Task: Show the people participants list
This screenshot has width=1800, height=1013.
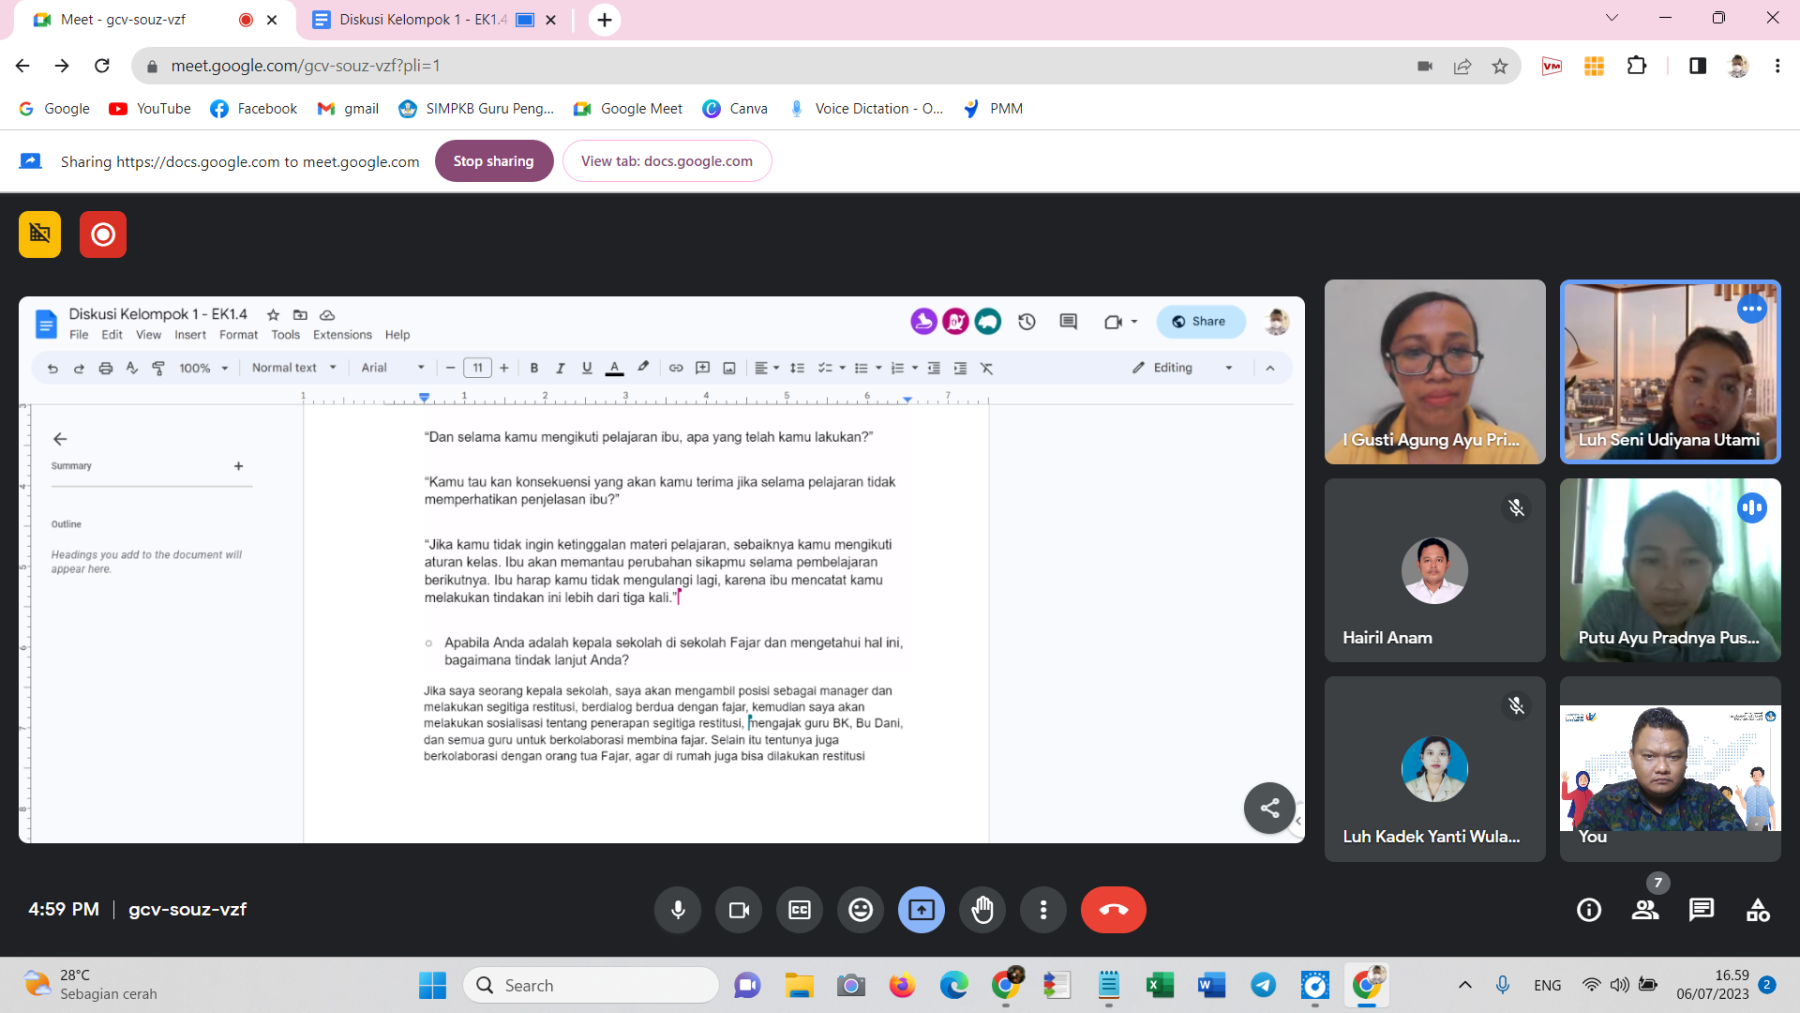Action: click(1645, 910)
